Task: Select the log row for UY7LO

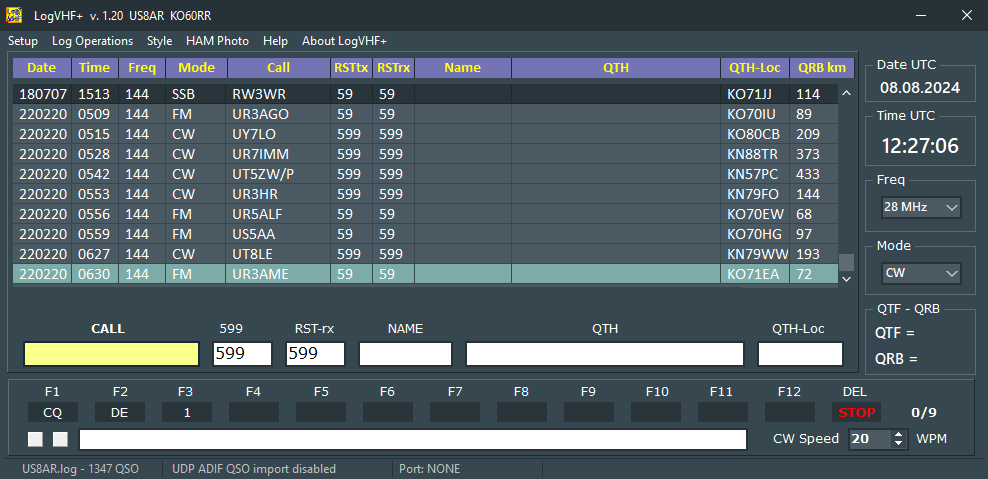Action: click(x=425, y=134)
